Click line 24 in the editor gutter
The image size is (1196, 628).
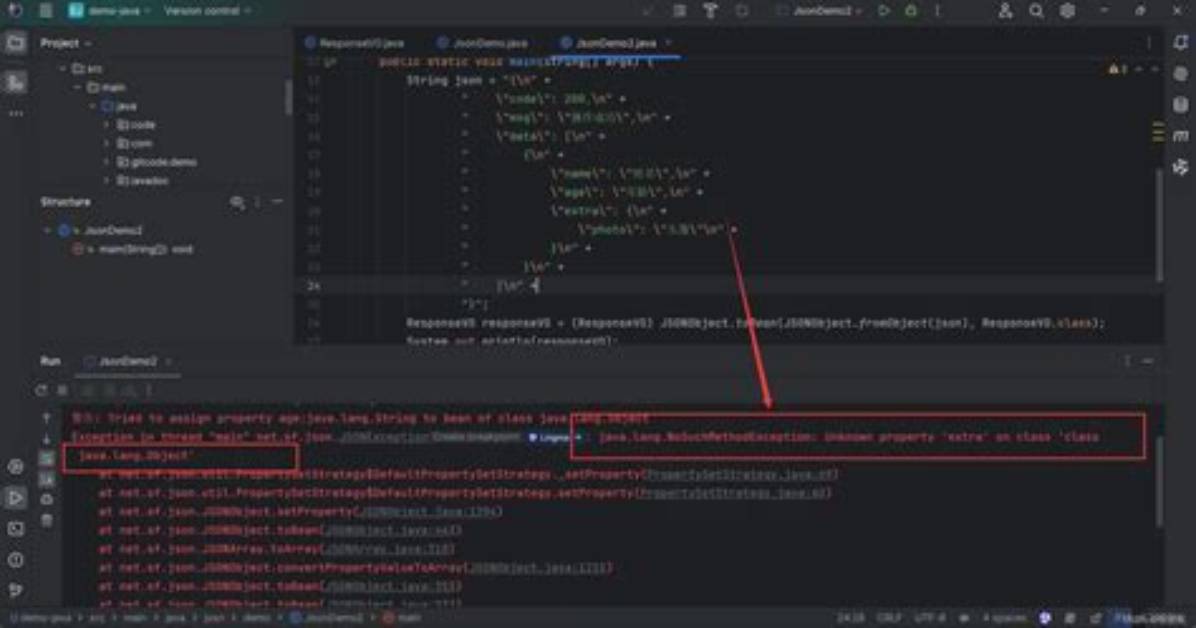point(313,286)
